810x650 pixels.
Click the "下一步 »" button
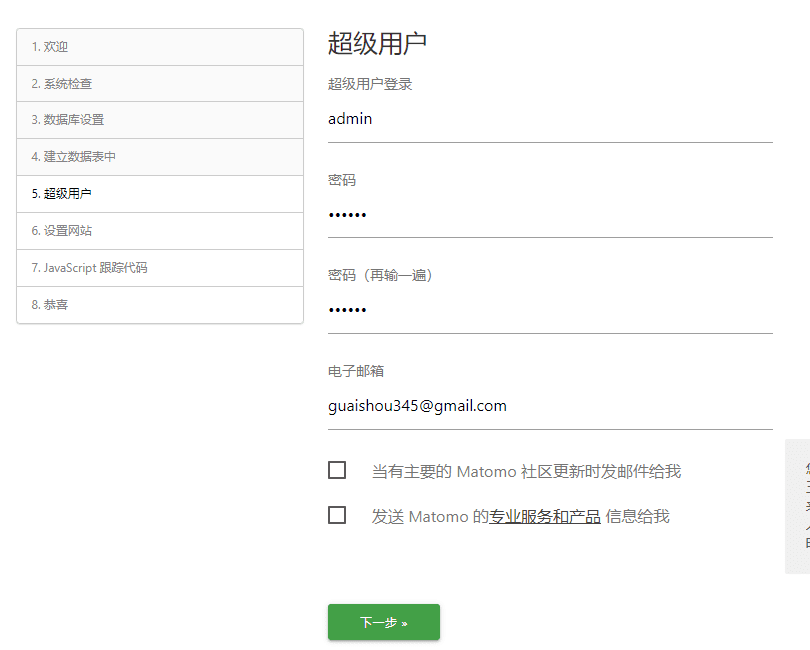383,621
